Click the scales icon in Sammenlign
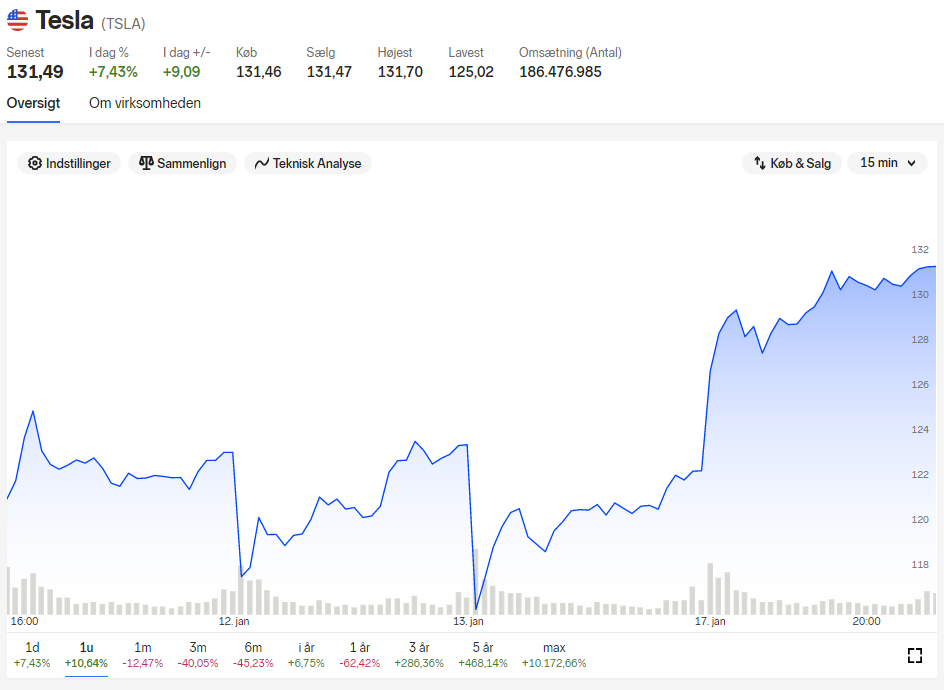 coord(146,163)
